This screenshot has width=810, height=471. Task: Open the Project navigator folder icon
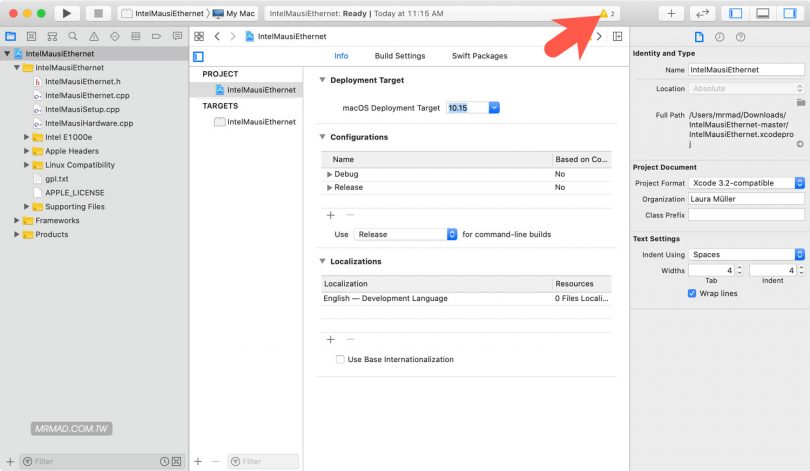(10, 36)
